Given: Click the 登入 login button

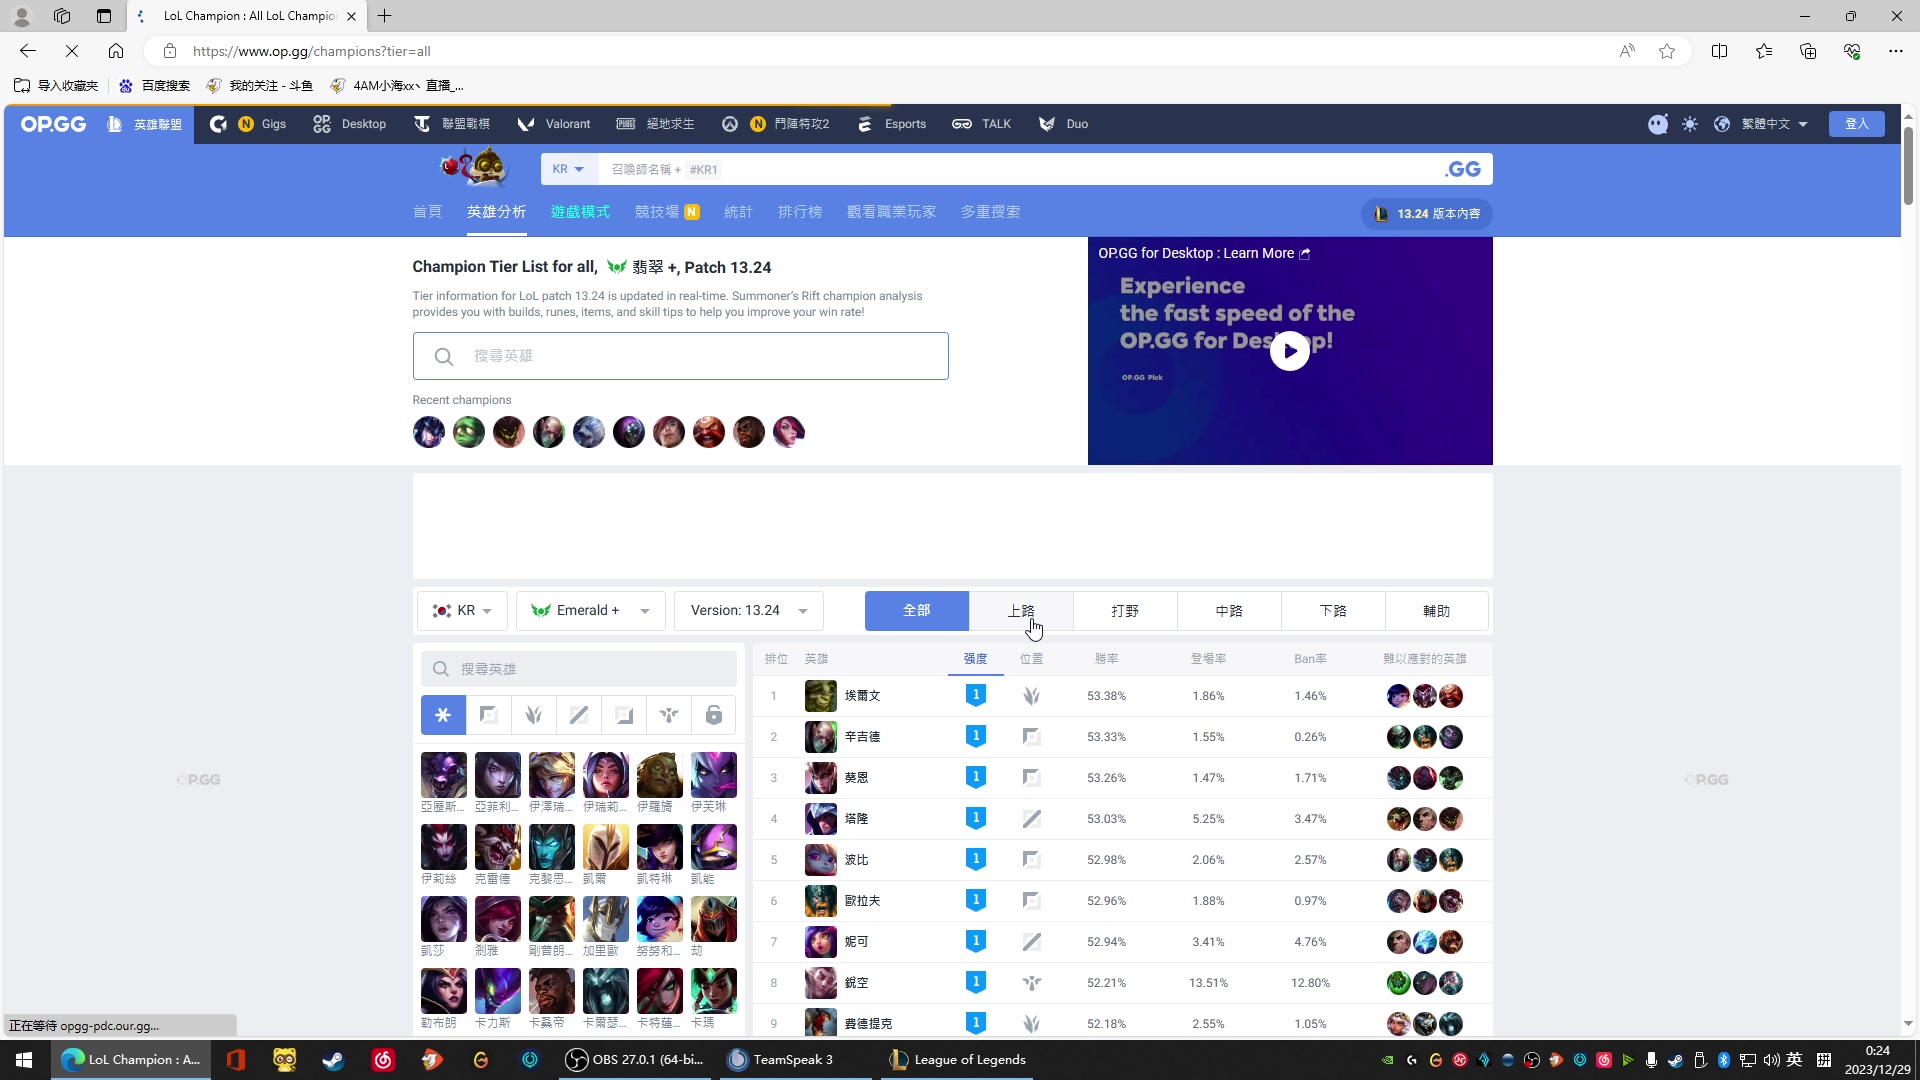Looking at the screenshot, I should tap(1856, 124).
